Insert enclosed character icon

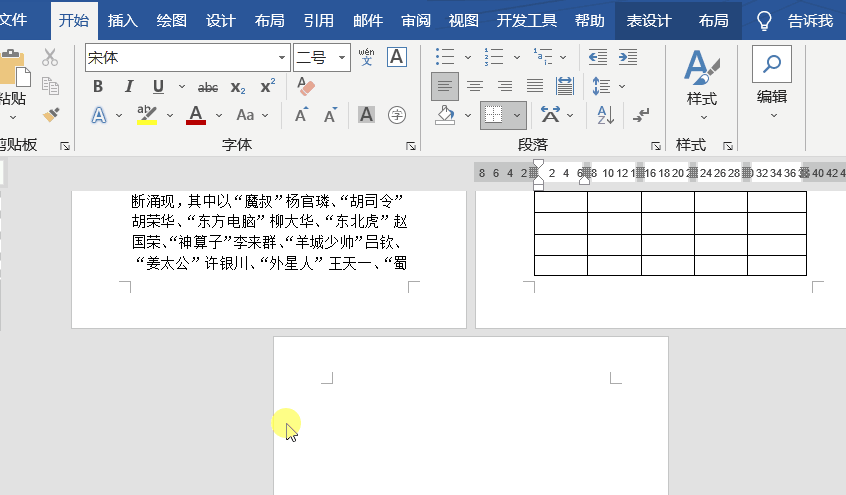coord(397,114)
